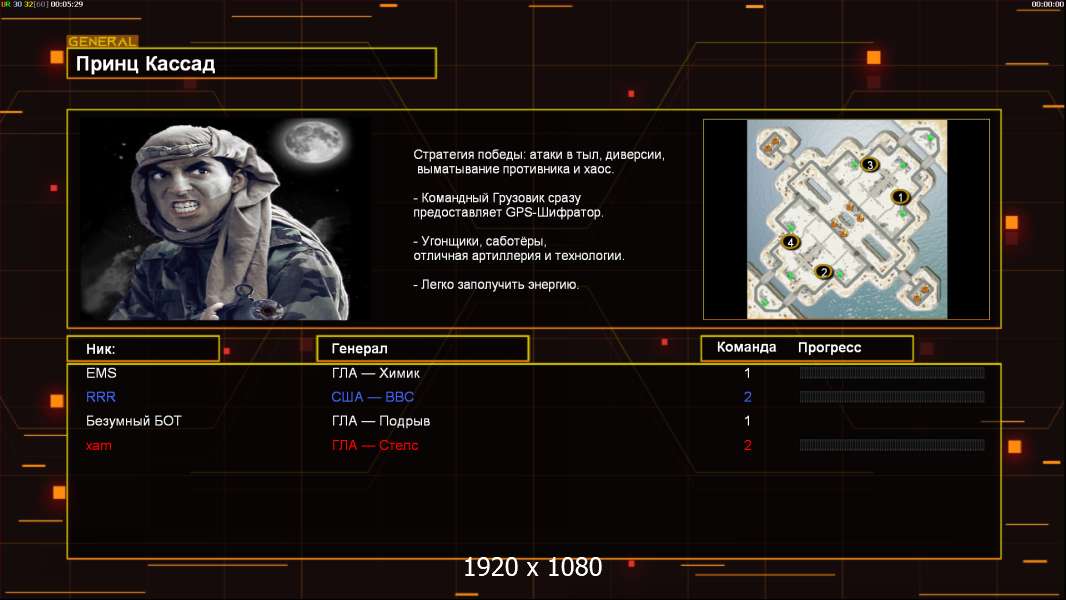
Task: Click xam loading progress bar
Action: pos(892,445)
